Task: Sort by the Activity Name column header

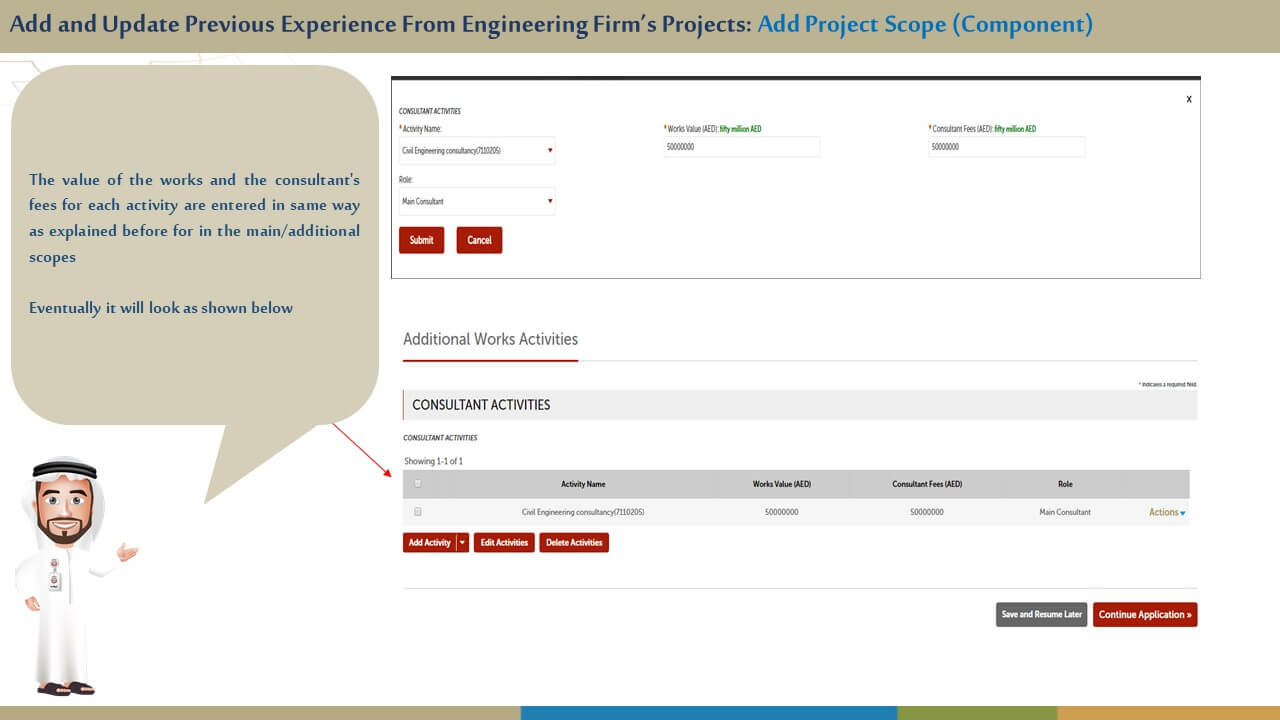Action: tap(583, 484)
